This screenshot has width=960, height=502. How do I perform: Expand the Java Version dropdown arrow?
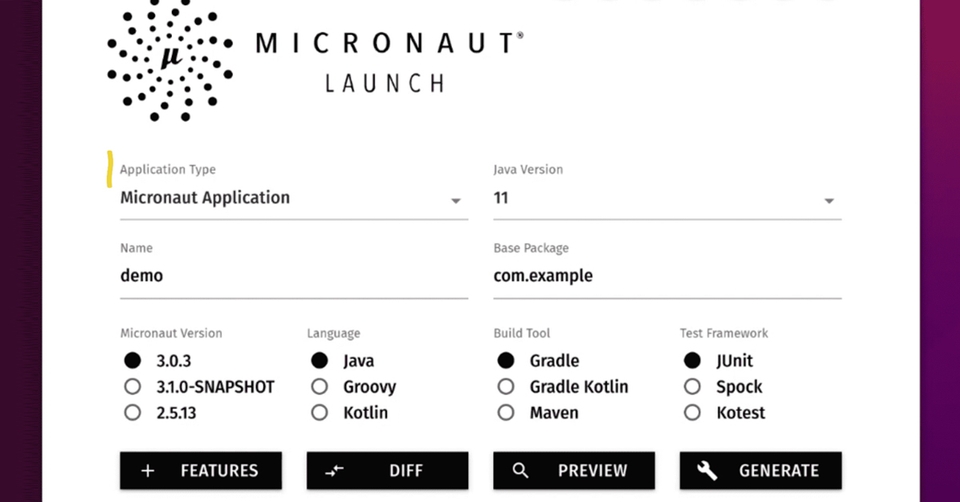pos(829,201)
